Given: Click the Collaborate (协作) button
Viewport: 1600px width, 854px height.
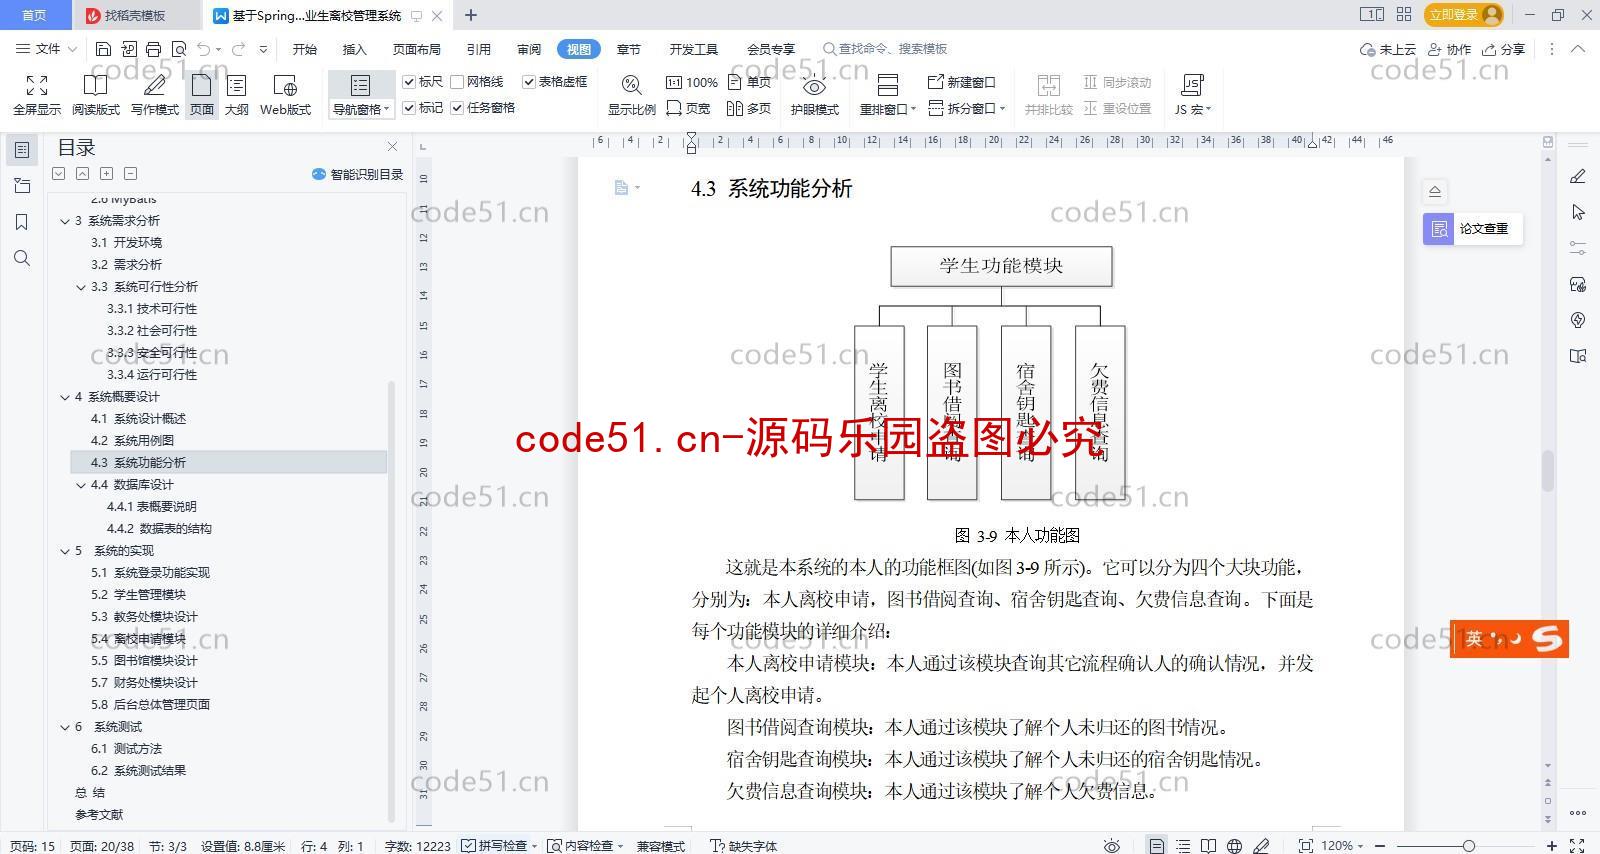Looking at the screenshot, I should click(1449, 49).
